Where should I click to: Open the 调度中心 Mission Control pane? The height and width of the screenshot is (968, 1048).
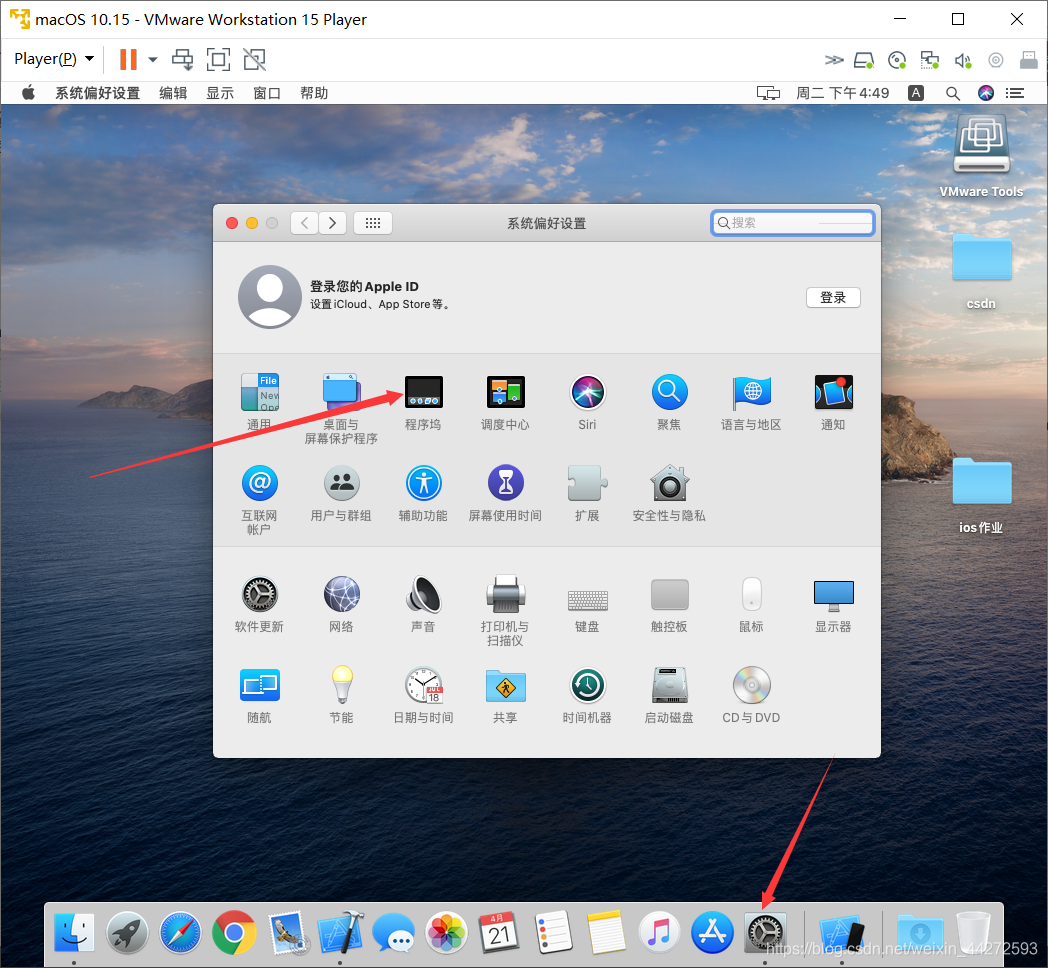(x=505, y=393)
